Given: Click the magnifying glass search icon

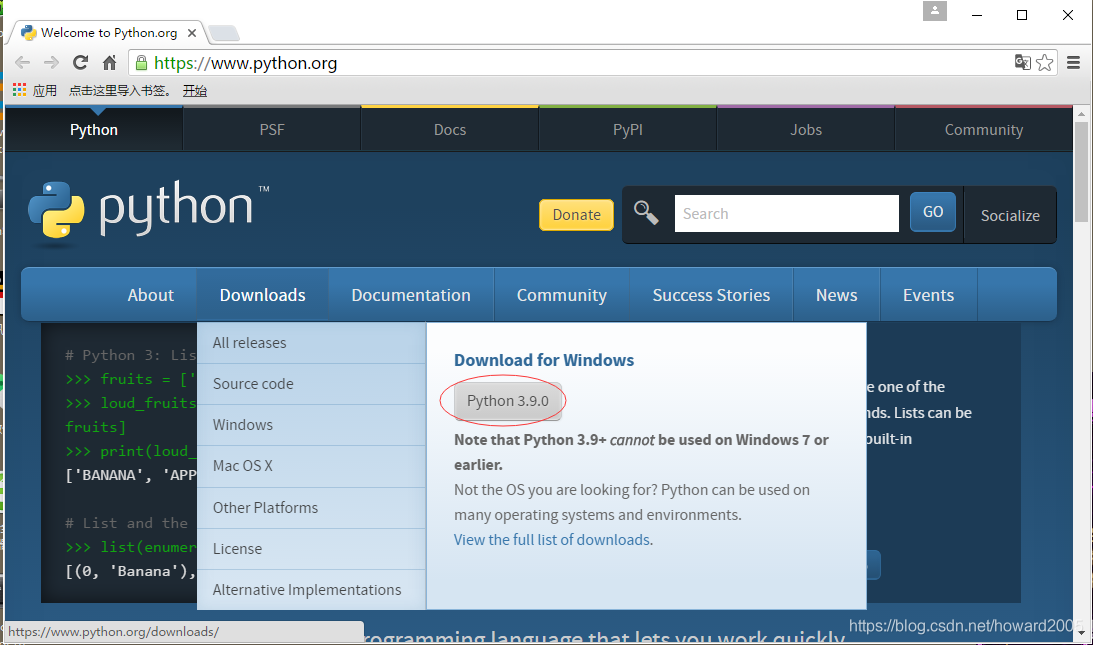Looking at the screenshot, I should tap(645, 213).
